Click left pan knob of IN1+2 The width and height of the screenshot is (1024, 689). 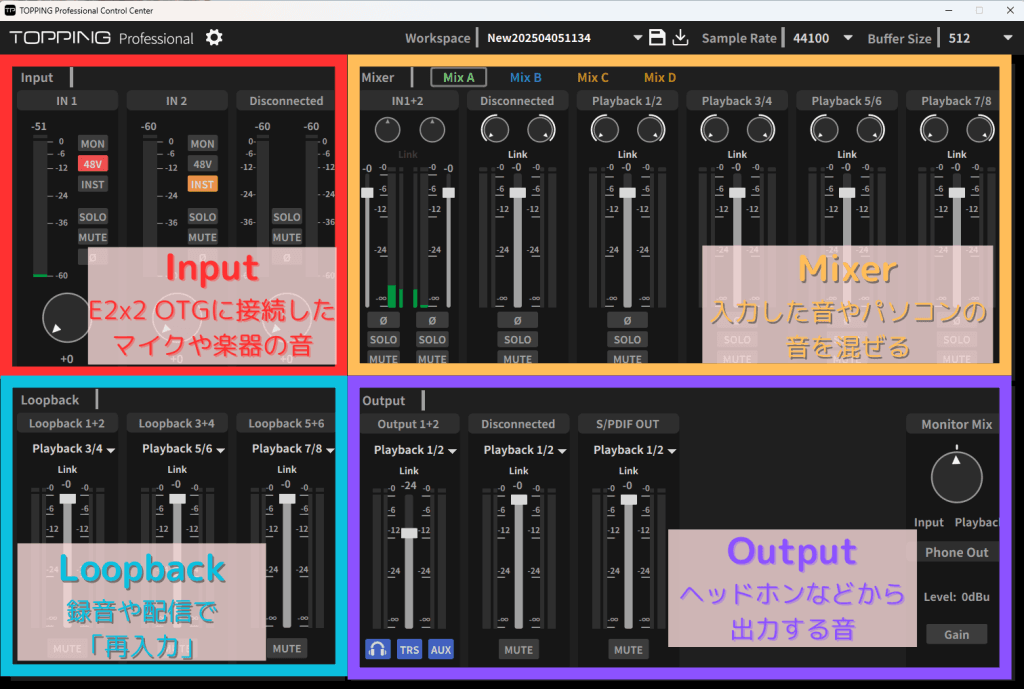point(387,129)
